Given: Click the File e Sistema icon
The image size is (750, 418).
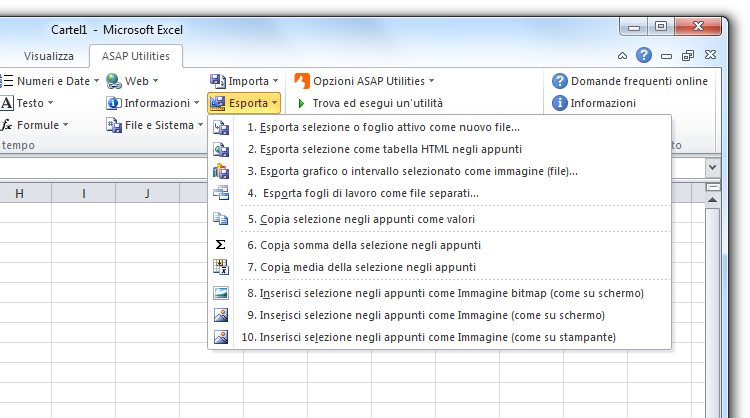Looking at the screenshot, I should pyautogui.click(x=114, y=125).
